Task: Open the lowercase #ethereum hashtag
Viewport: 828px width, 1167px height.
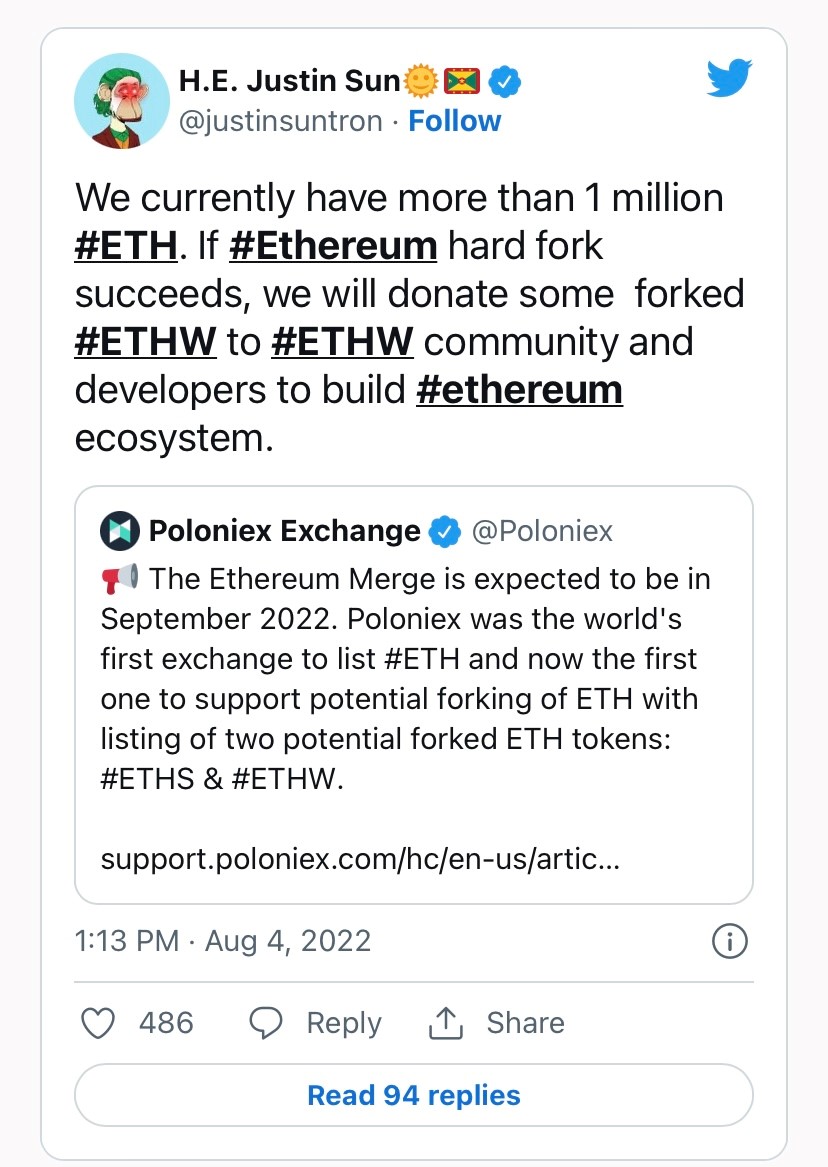Action: pos(519,390)
